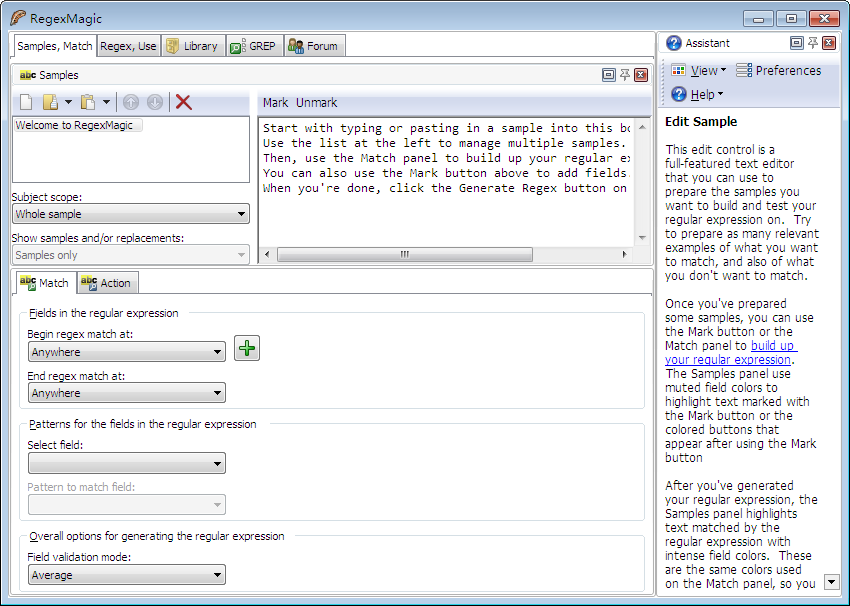Click the RegexMagic feather title icon
The height and width of the screenshot is (606, 850).
click(17, 18)
